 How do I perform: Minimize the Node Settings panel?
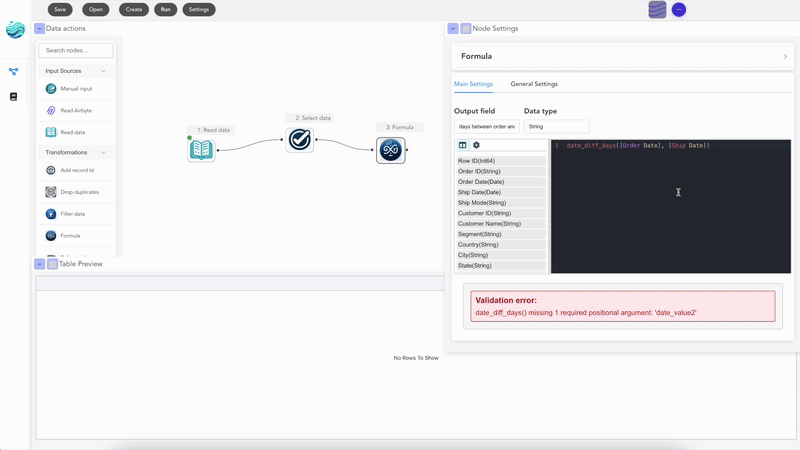(x=453, y=29)
